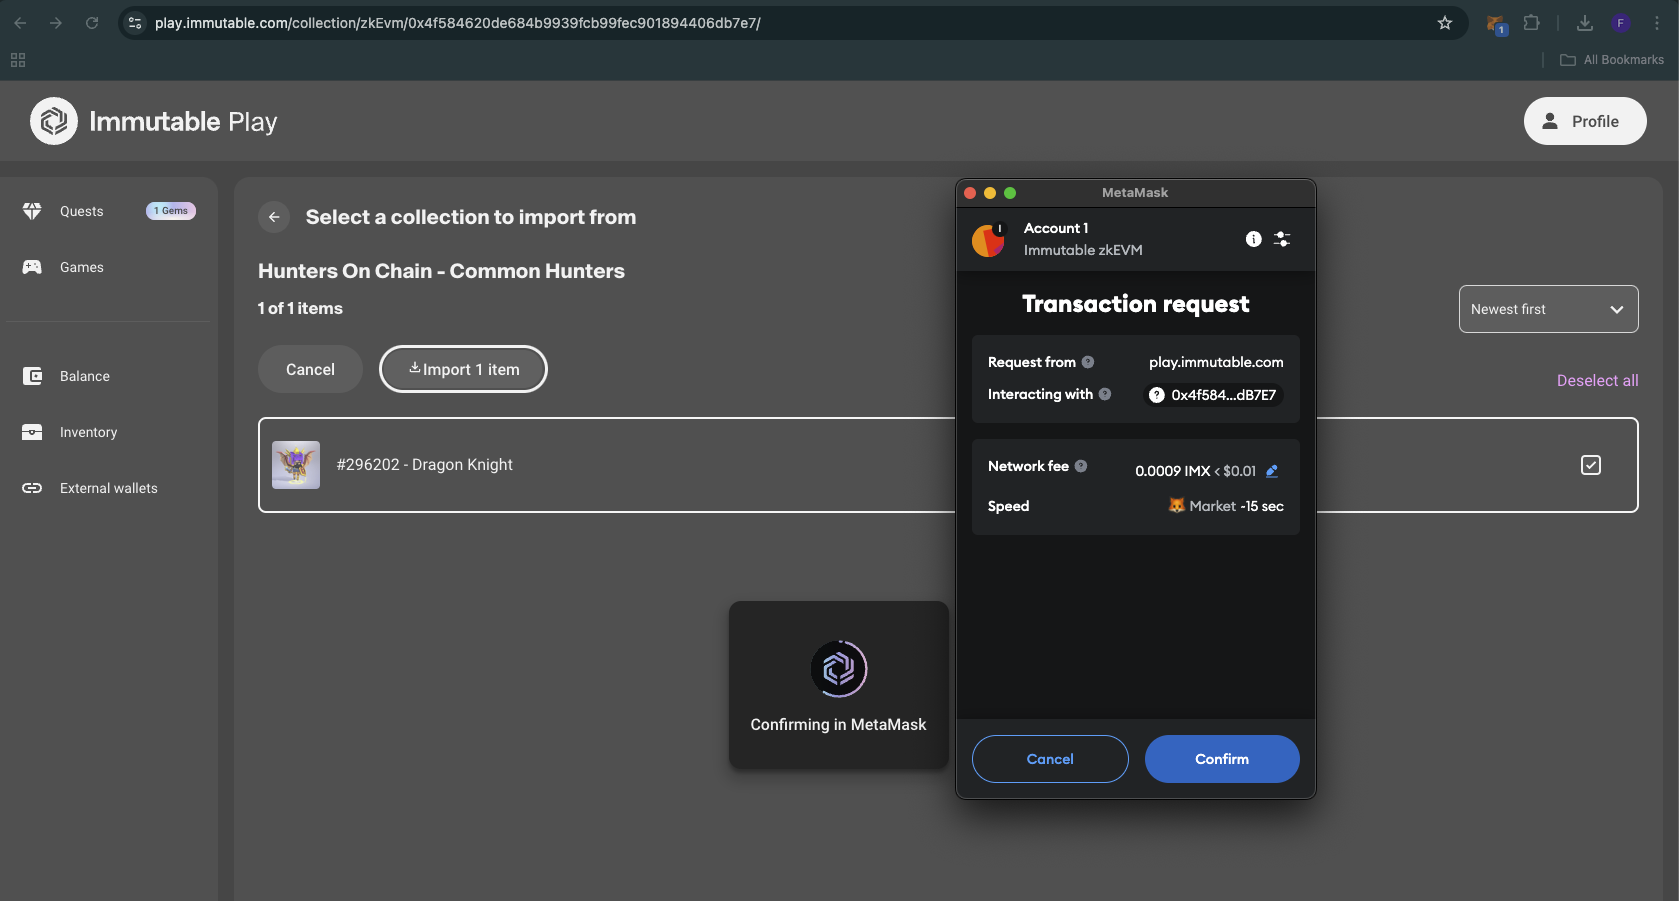Focus the browser address bar URL
1679x901 pixels.
pyautogui.click(x=458, y=23)
